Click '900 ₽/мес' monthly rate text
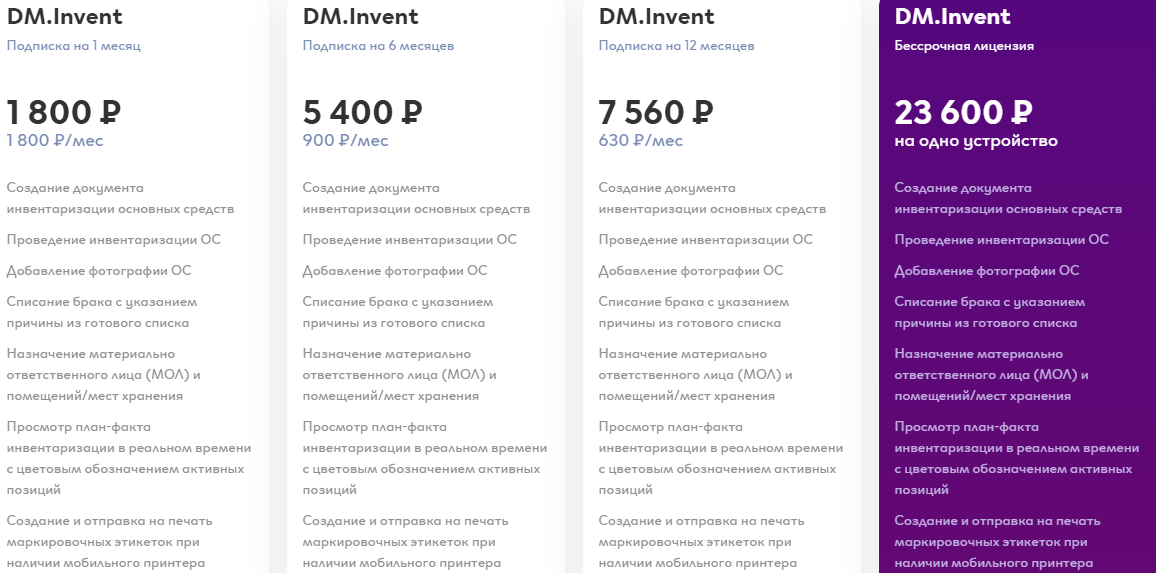Viewport: 1156px width, 573px height. [x=345, y=140]
